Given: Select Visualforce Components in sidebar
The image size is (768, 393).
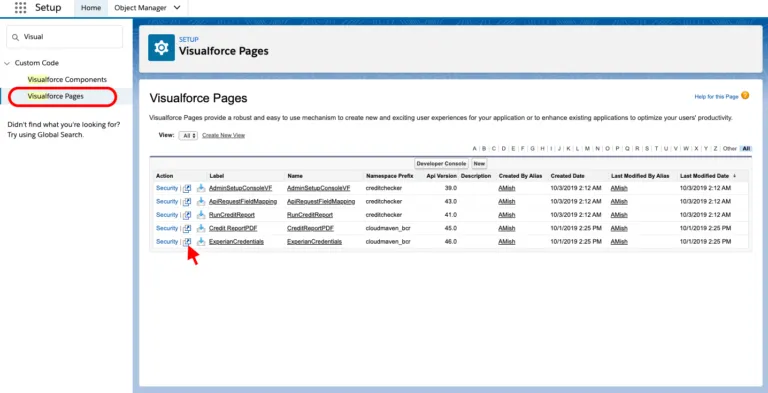Looking at the screenshot, I should (x=67, y=79).
